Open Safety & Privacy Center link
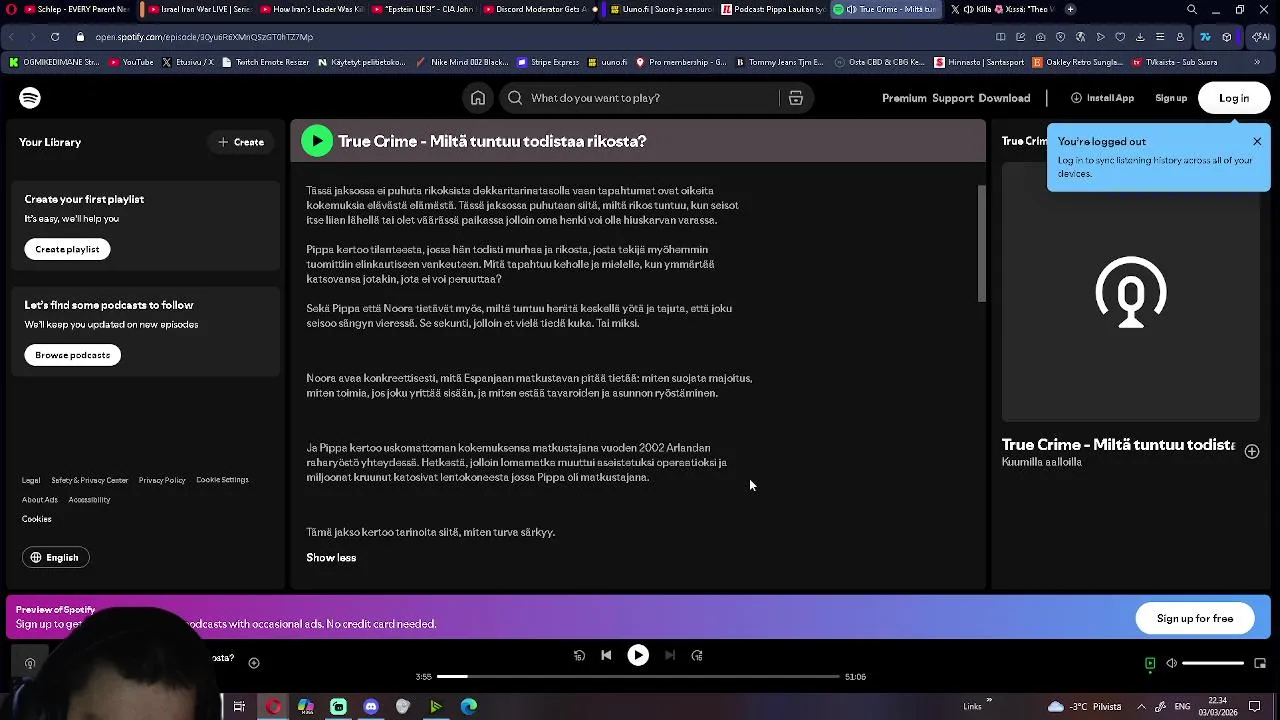 (90, 480)
